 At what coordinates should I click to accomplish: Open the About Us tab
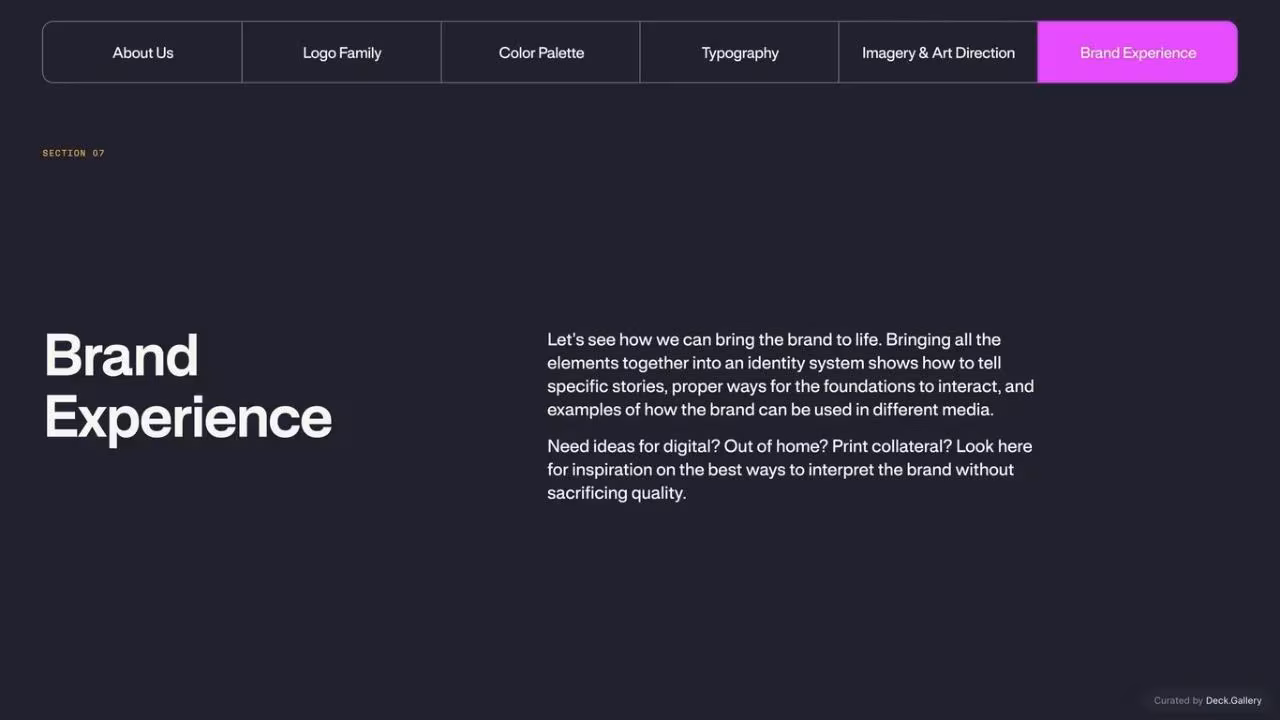[142, 52]
